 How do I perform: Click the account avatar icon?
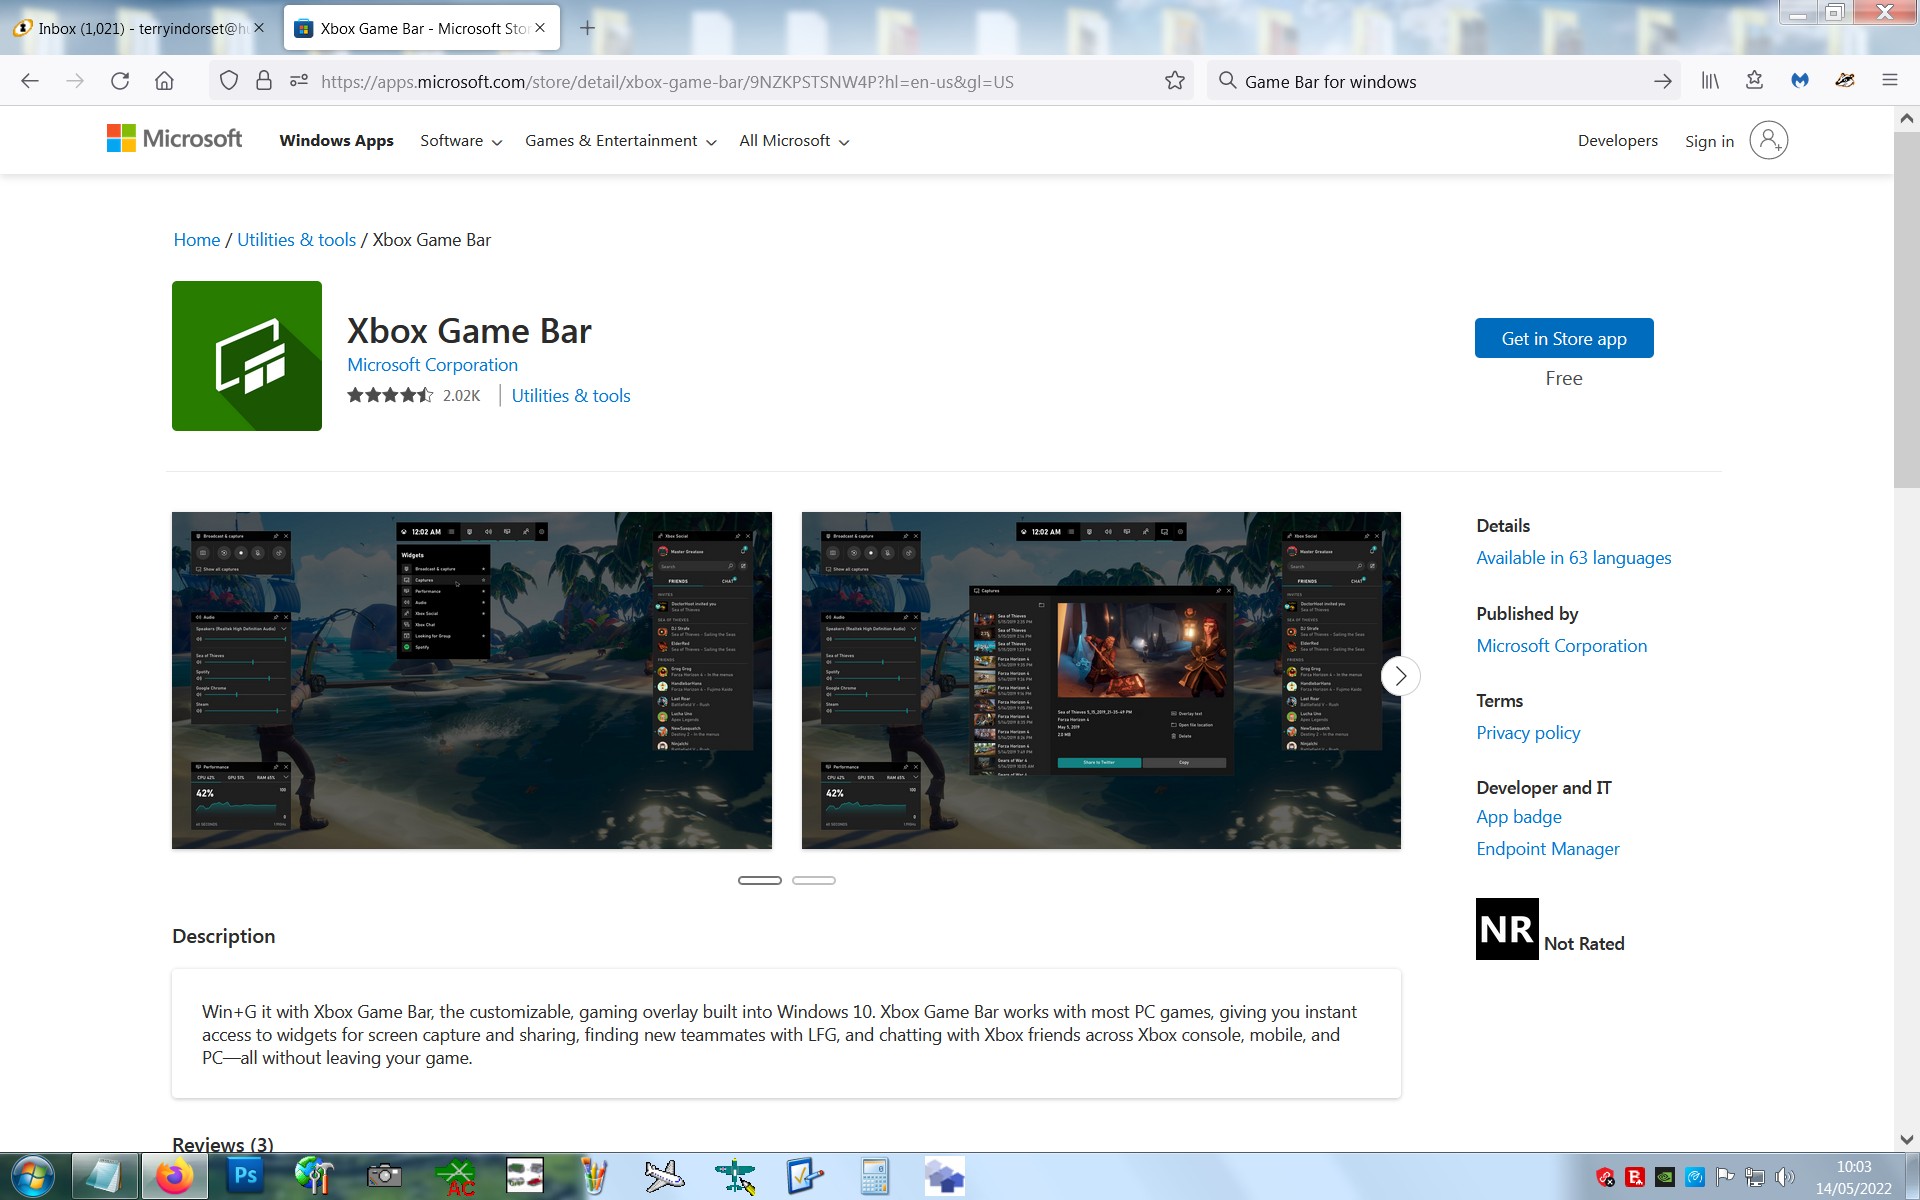pyautogui.click(x=1768, y=140)
